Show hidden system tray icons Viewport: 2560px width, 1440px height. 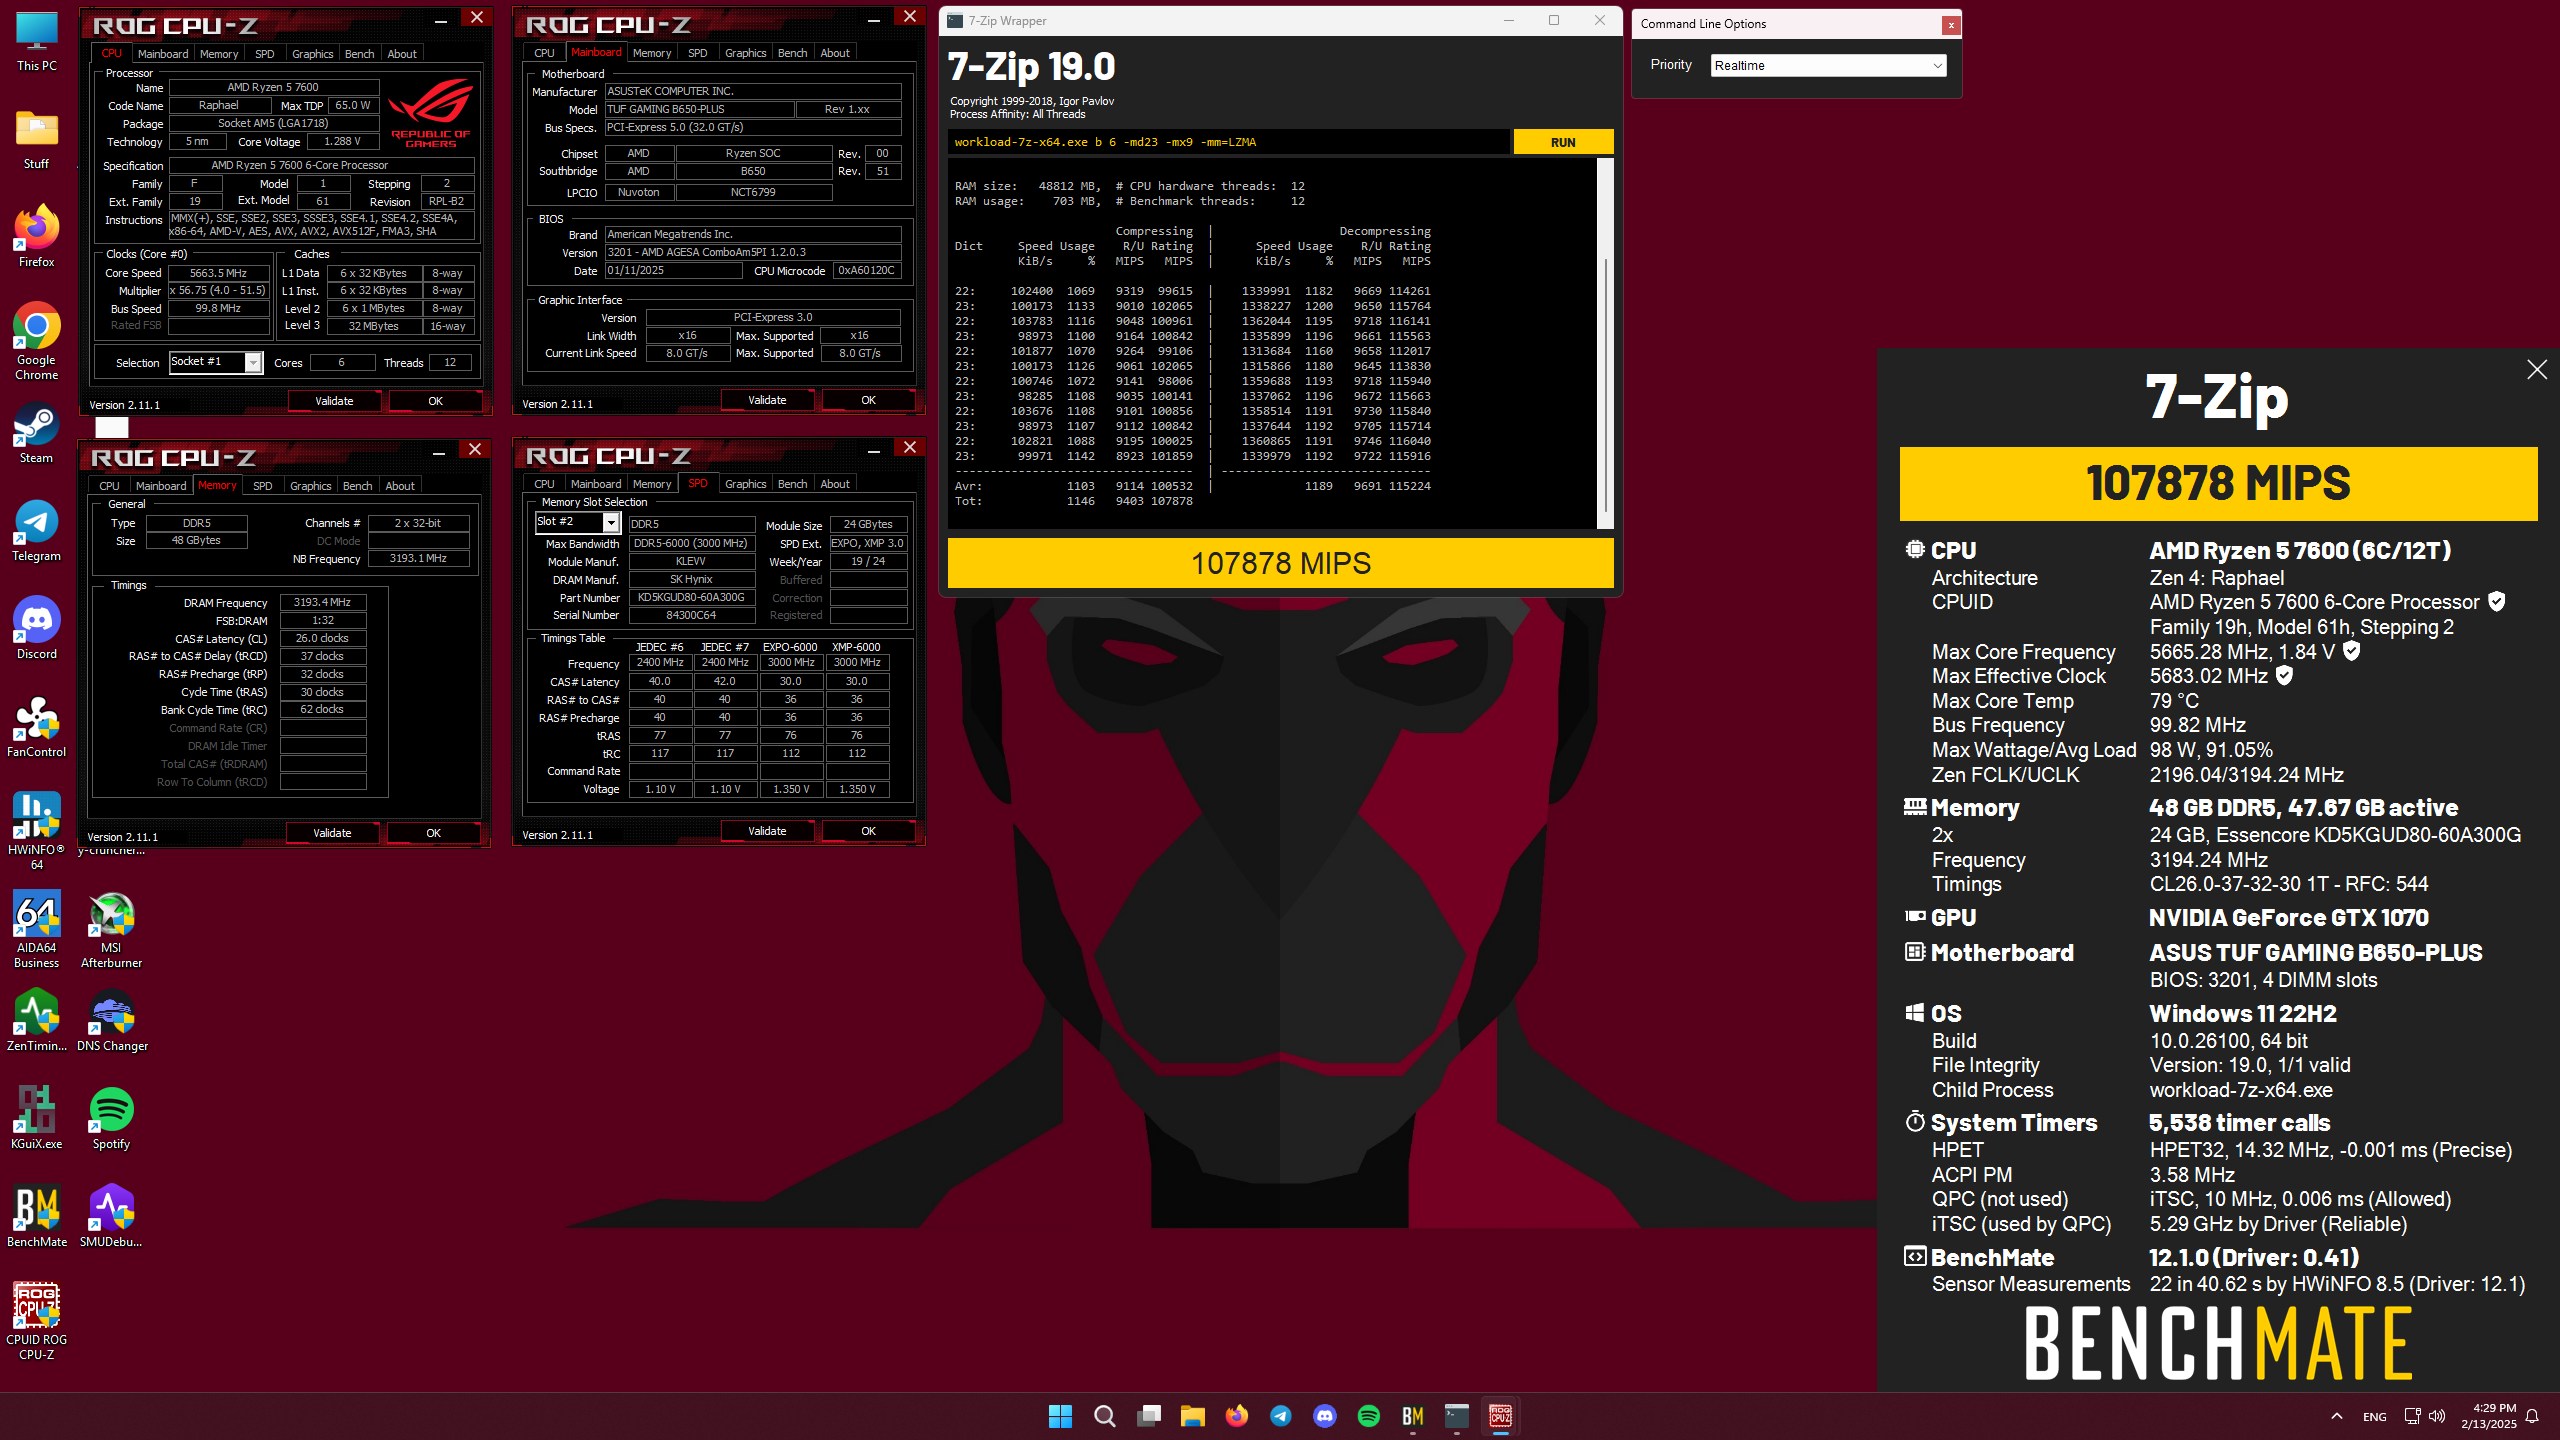[x=2337, y=1416]
